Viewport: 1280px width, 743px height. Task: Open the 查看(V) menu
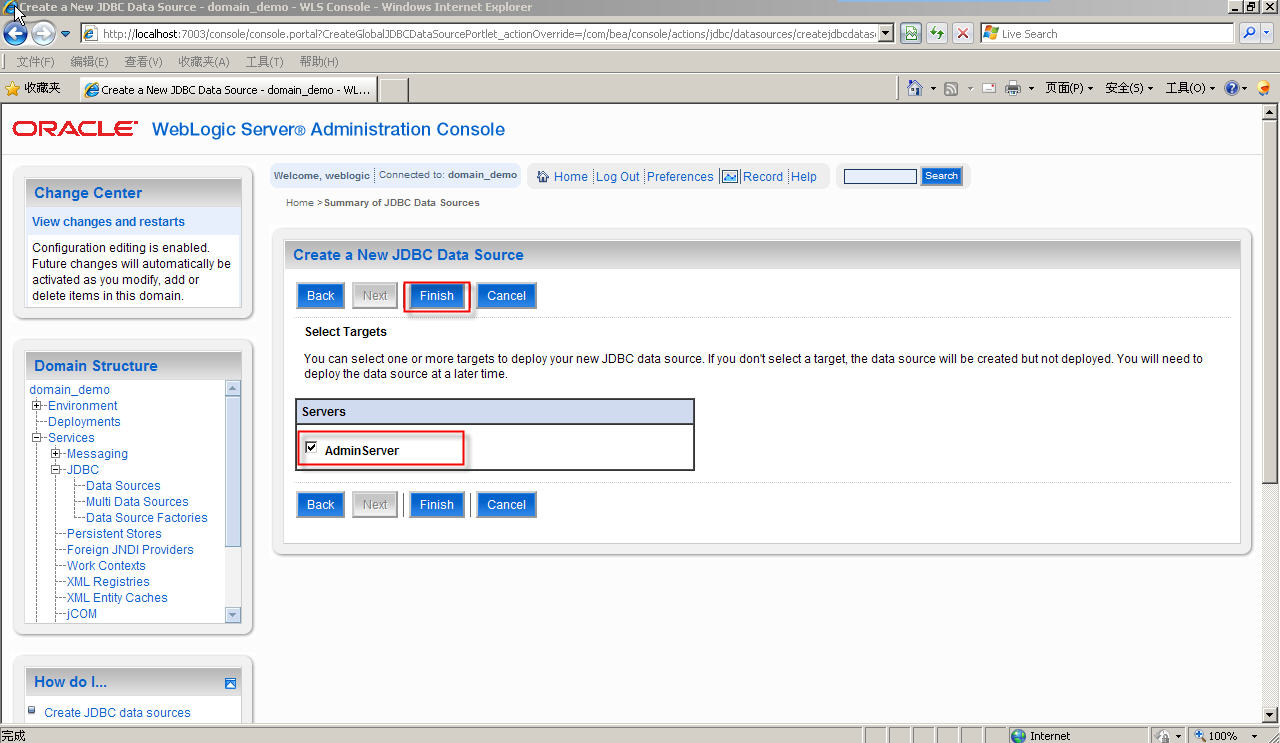pyautogui.click(x=143, y=62)
